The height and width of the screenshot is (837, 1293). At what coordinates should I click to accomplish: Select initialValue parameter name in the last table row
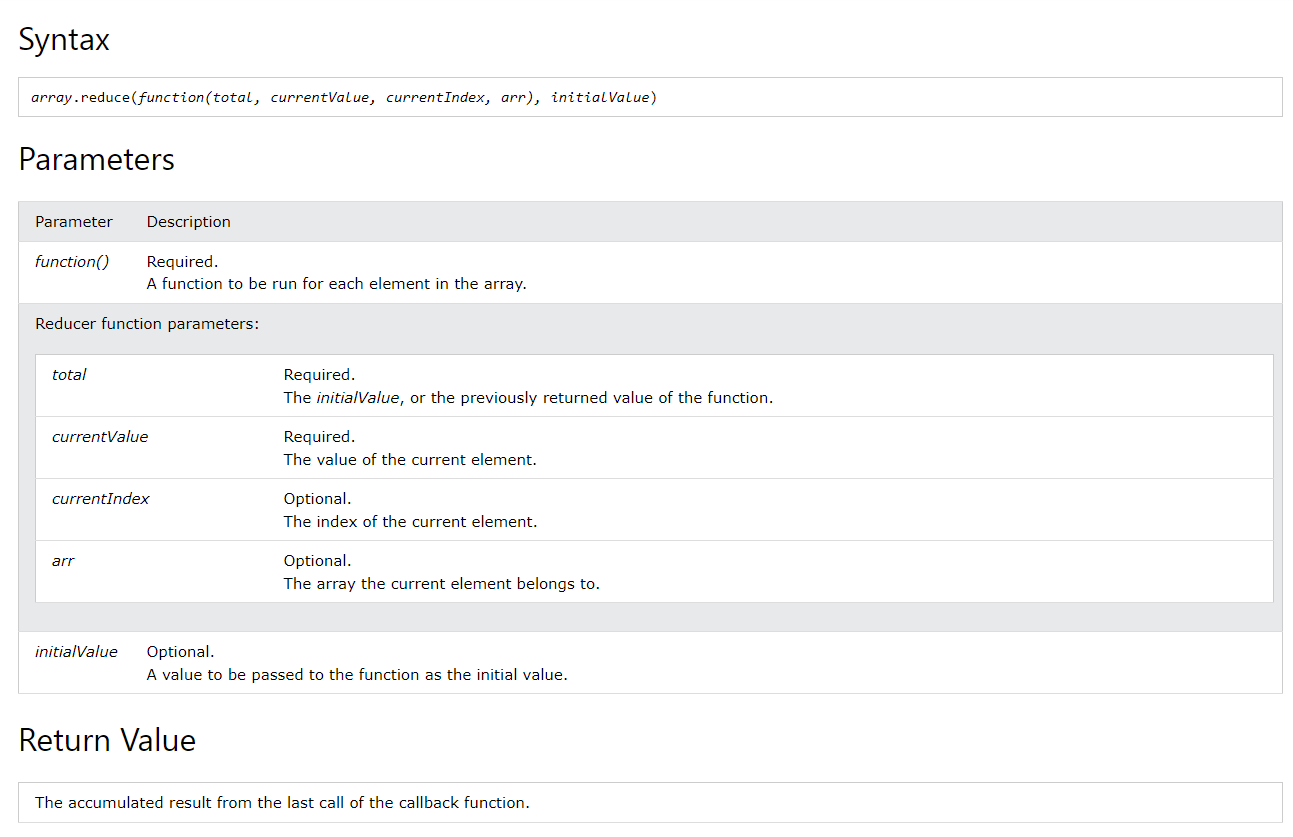pyautogui.click(x=76, y=652)
